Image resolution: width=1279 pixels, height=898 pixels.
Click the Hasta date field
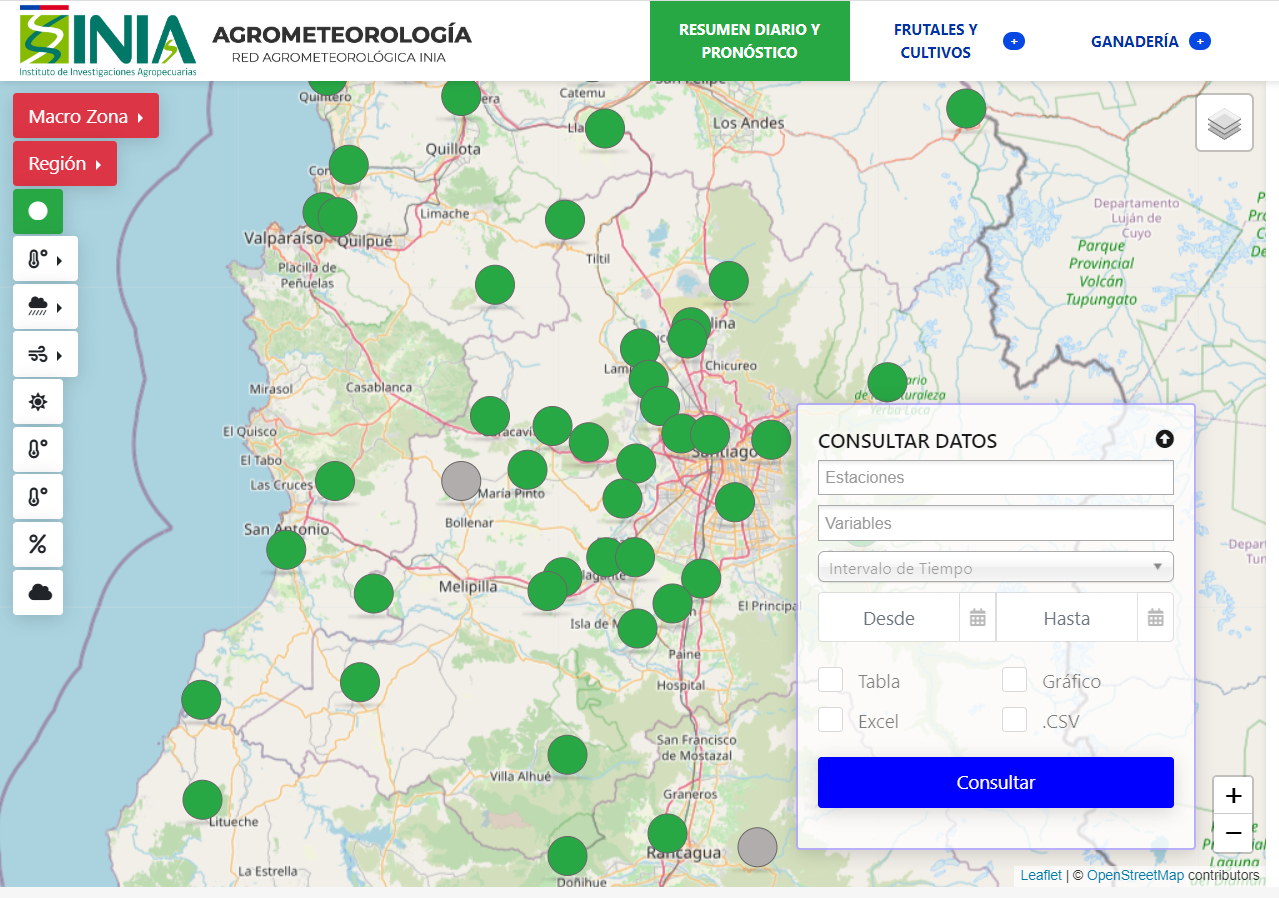pyautogui.click(x=1067, y=618)
